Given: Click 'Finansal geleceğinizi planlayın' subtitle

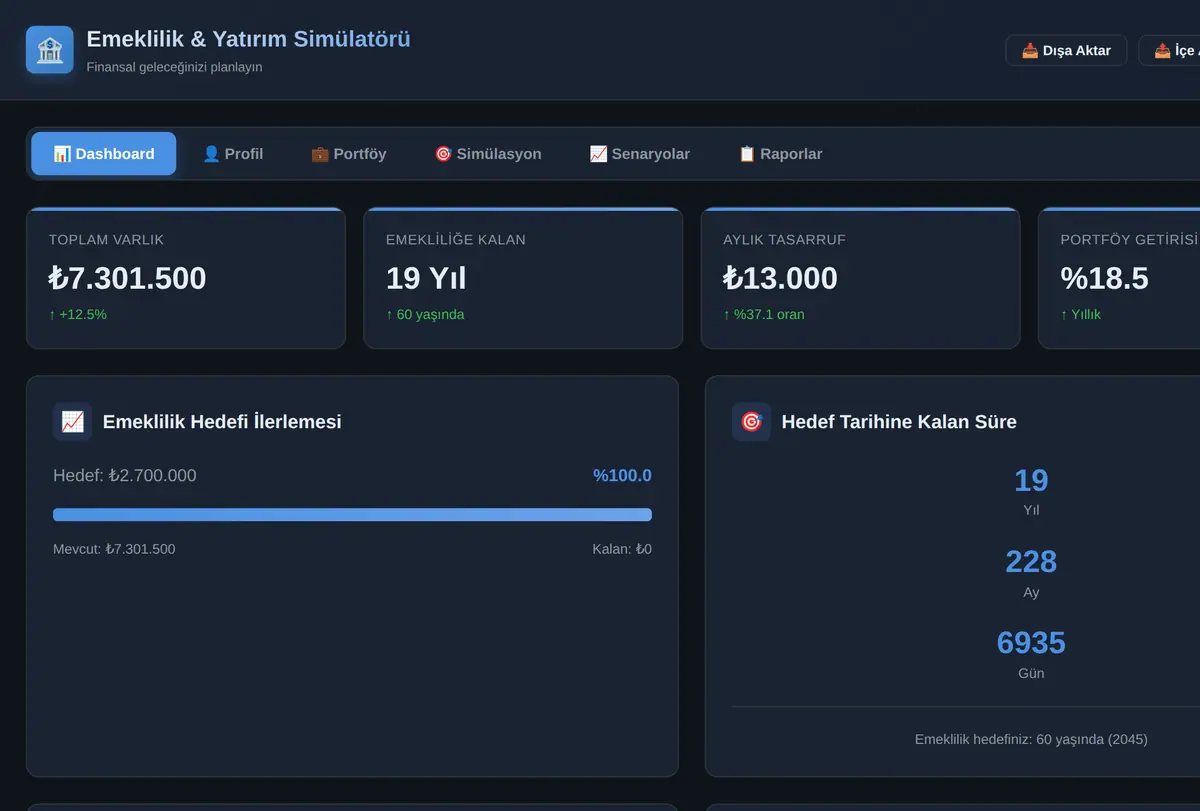Looking at the screenshot, I should [175, 67].
